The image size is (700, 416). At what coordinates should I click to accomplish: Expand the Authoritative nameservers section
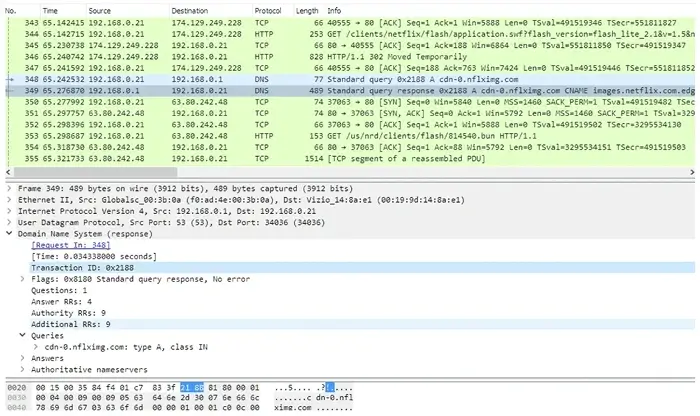pyautogui.click(x=22, y=370)
